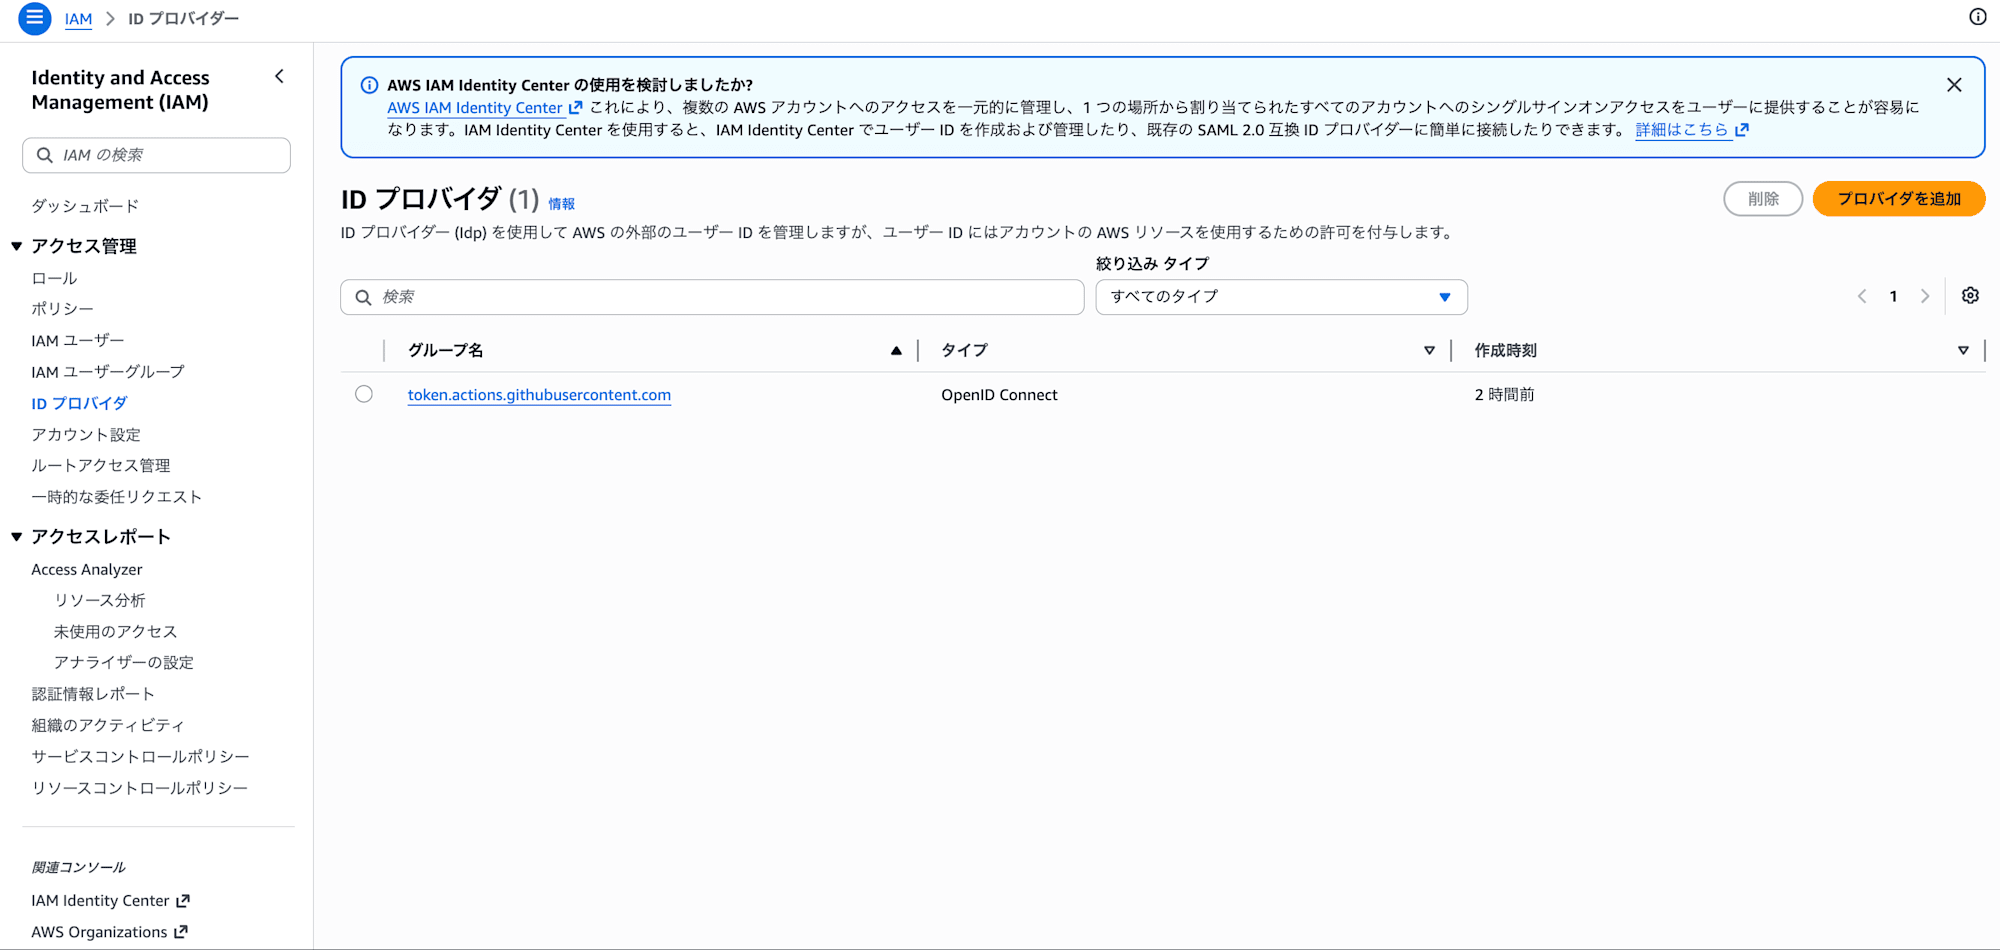Open the hamburger navigation menu
Image resolution: width=2000 pixels, height=950 pixels.
[35, 18]
